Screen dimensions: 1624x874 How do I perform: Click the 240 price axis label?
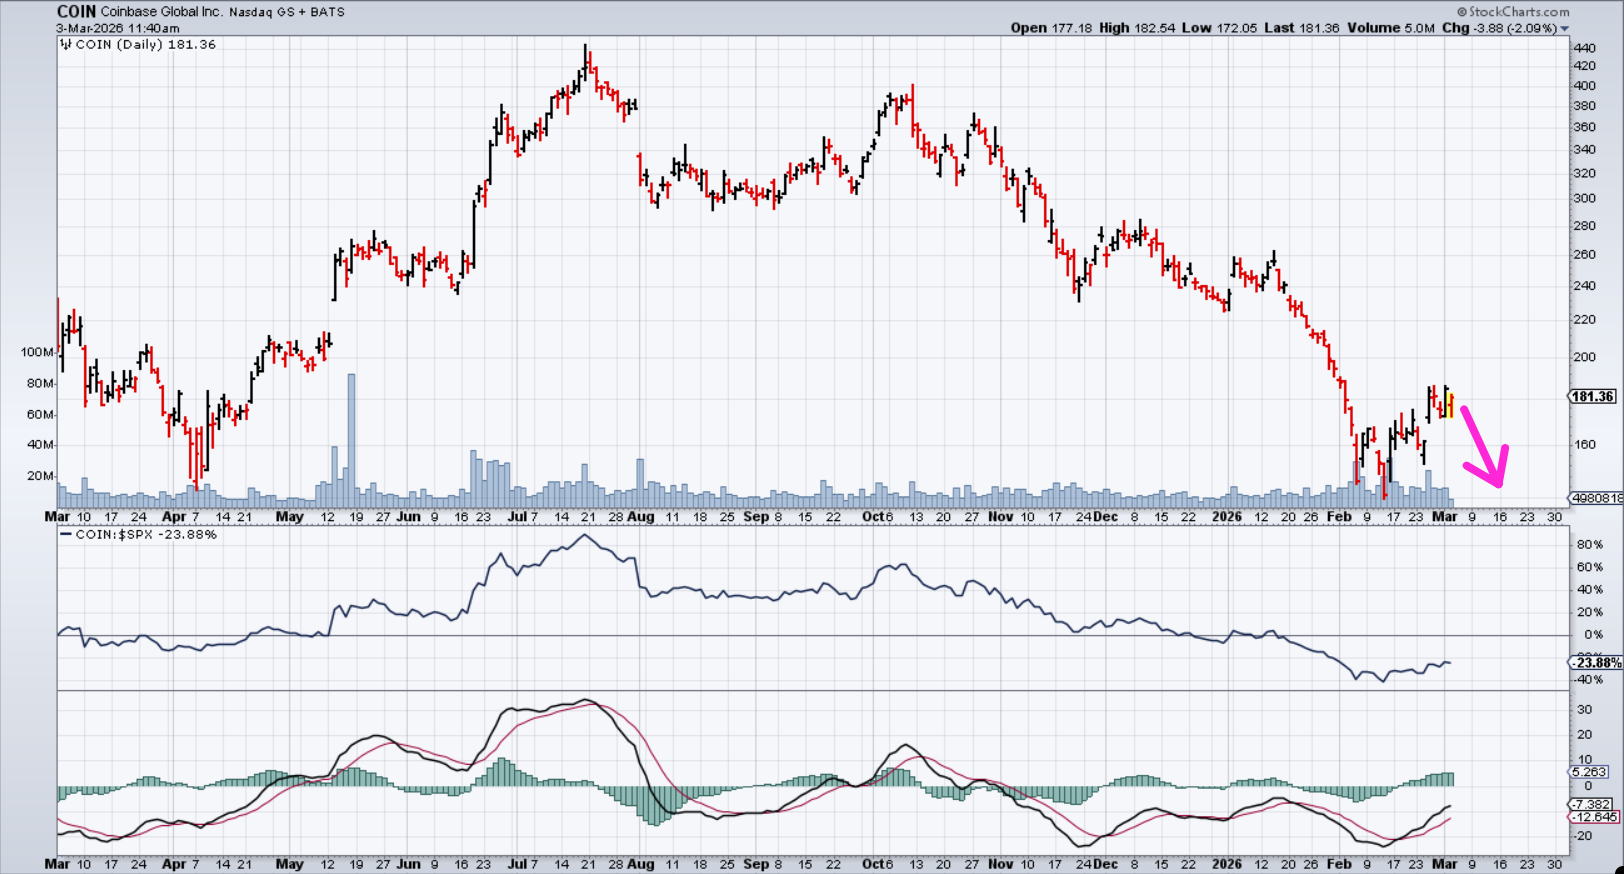click(x=1585, y=285)
